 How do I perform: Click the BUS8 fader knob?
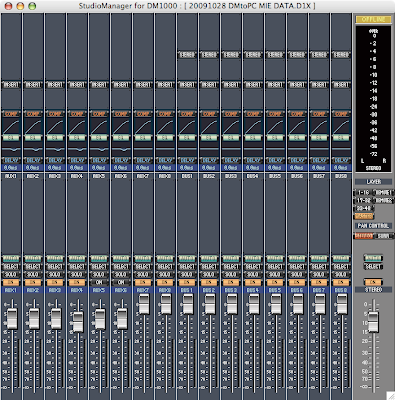click(x=342, y=304)
